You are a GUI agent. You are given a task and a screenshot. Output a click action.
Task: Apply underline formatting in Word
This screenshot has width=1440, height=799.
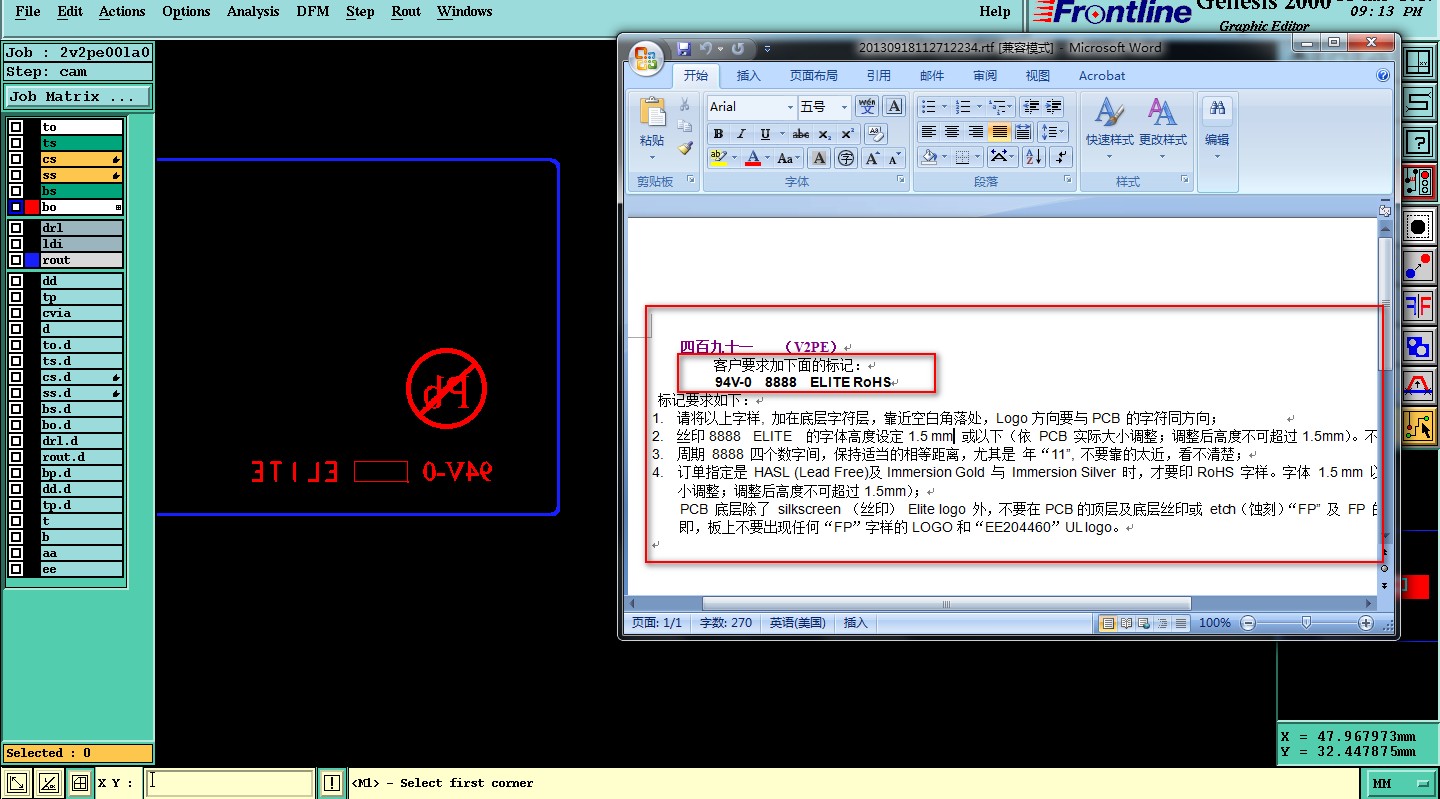pos(765,134)
